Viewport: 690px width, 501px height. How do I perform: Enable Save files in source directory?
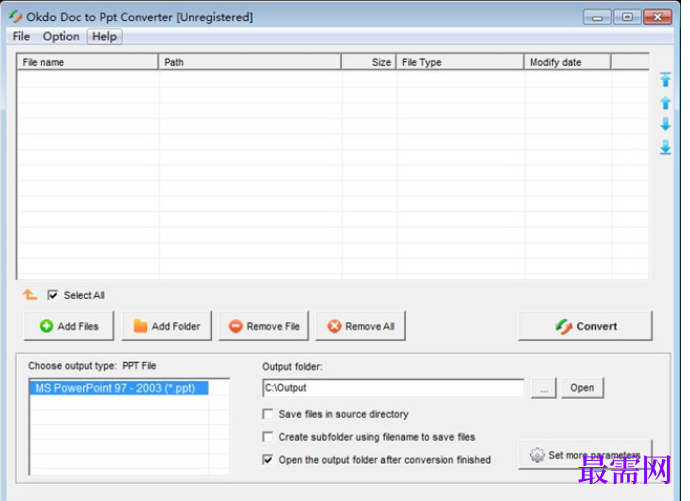coord(268,414)
